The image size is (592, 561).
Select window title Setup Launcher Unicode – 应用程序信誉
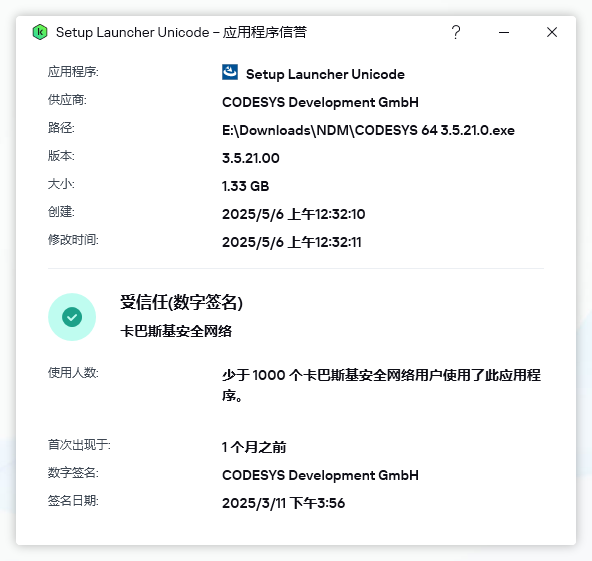[181, 32]
